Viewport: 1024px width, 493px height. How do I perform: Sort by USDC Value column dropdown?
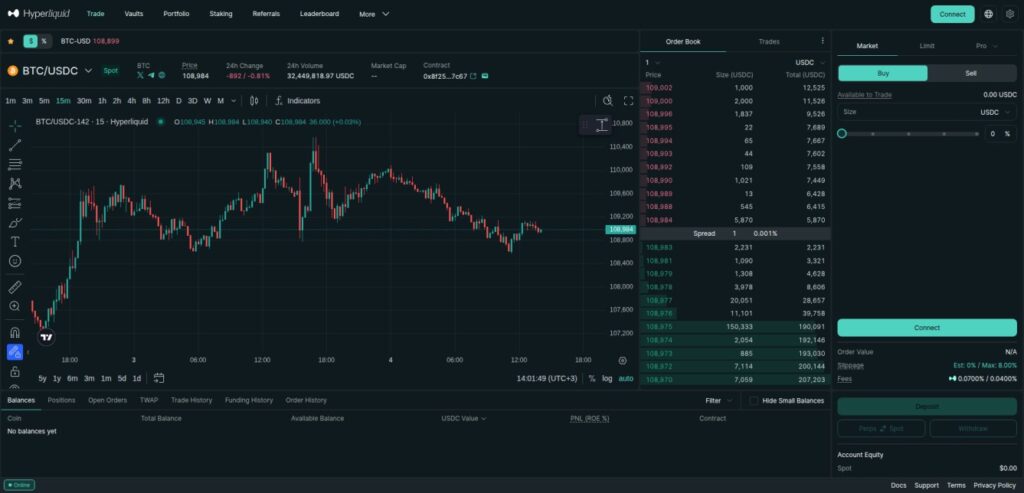click(x=464, y=419)
